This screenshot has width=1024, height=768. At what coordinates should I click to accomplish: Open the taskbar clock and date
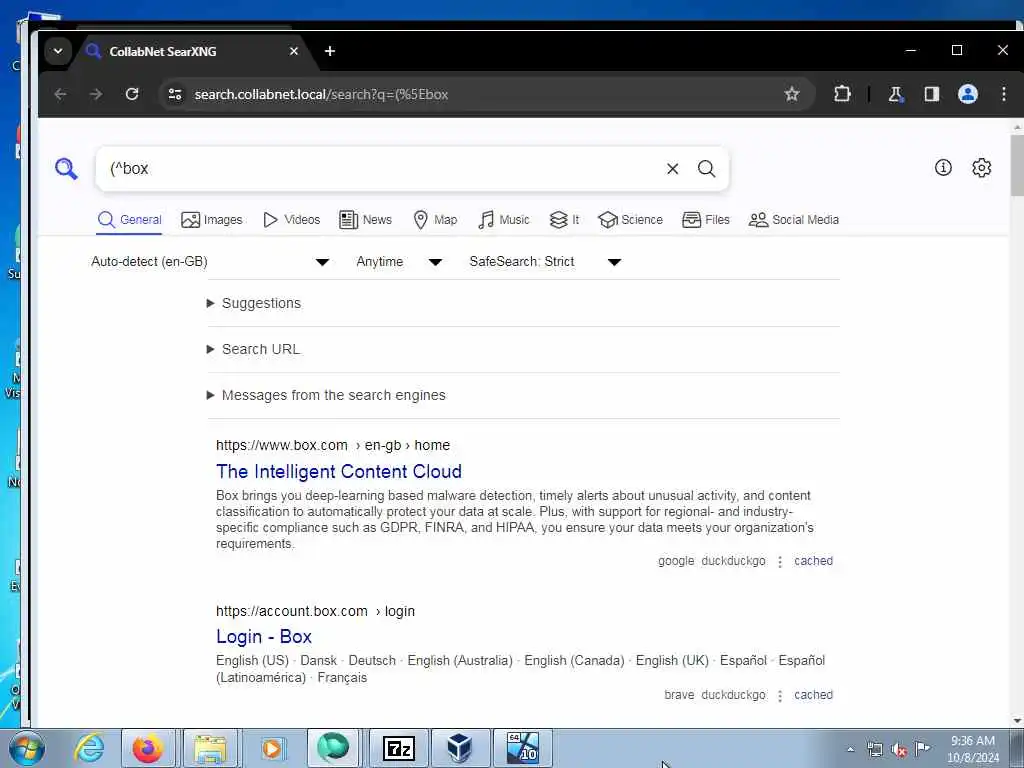coord(972,749)
